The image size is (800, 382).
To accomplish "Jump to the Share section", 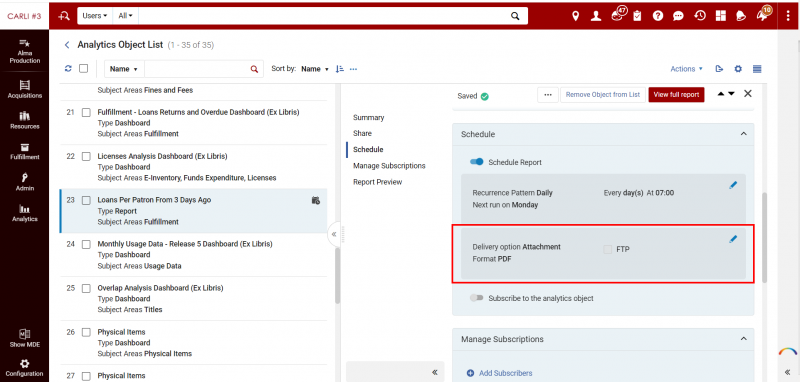I will 362,133.
